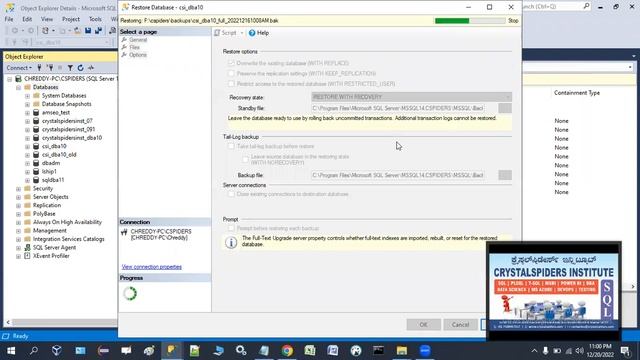The height and width of the screenshot is (360, 640).
Task: Click the Object Explorer horizontal scrollbar
Action: pyautogui.click(x=63, y=322)
